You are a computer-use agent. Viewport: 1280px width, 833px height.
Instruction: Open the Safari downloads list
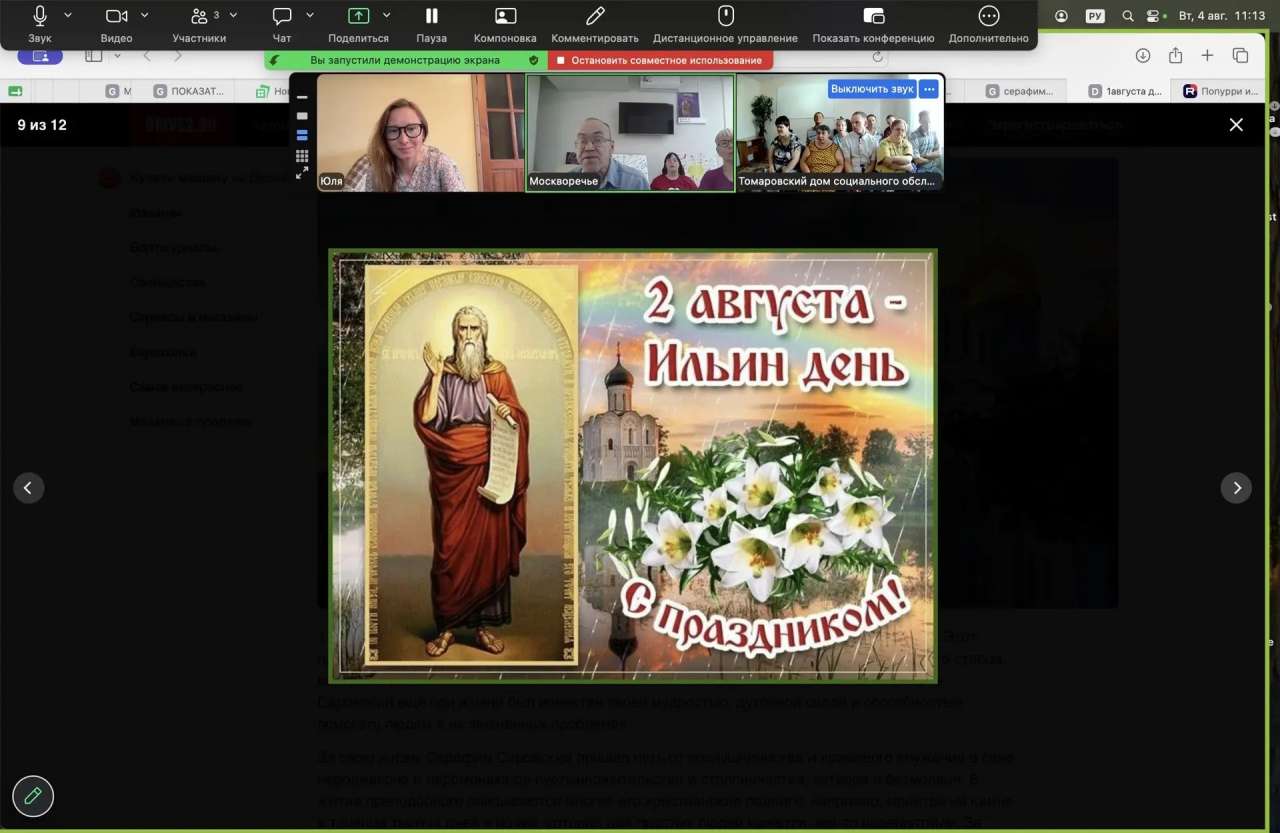1143,56
